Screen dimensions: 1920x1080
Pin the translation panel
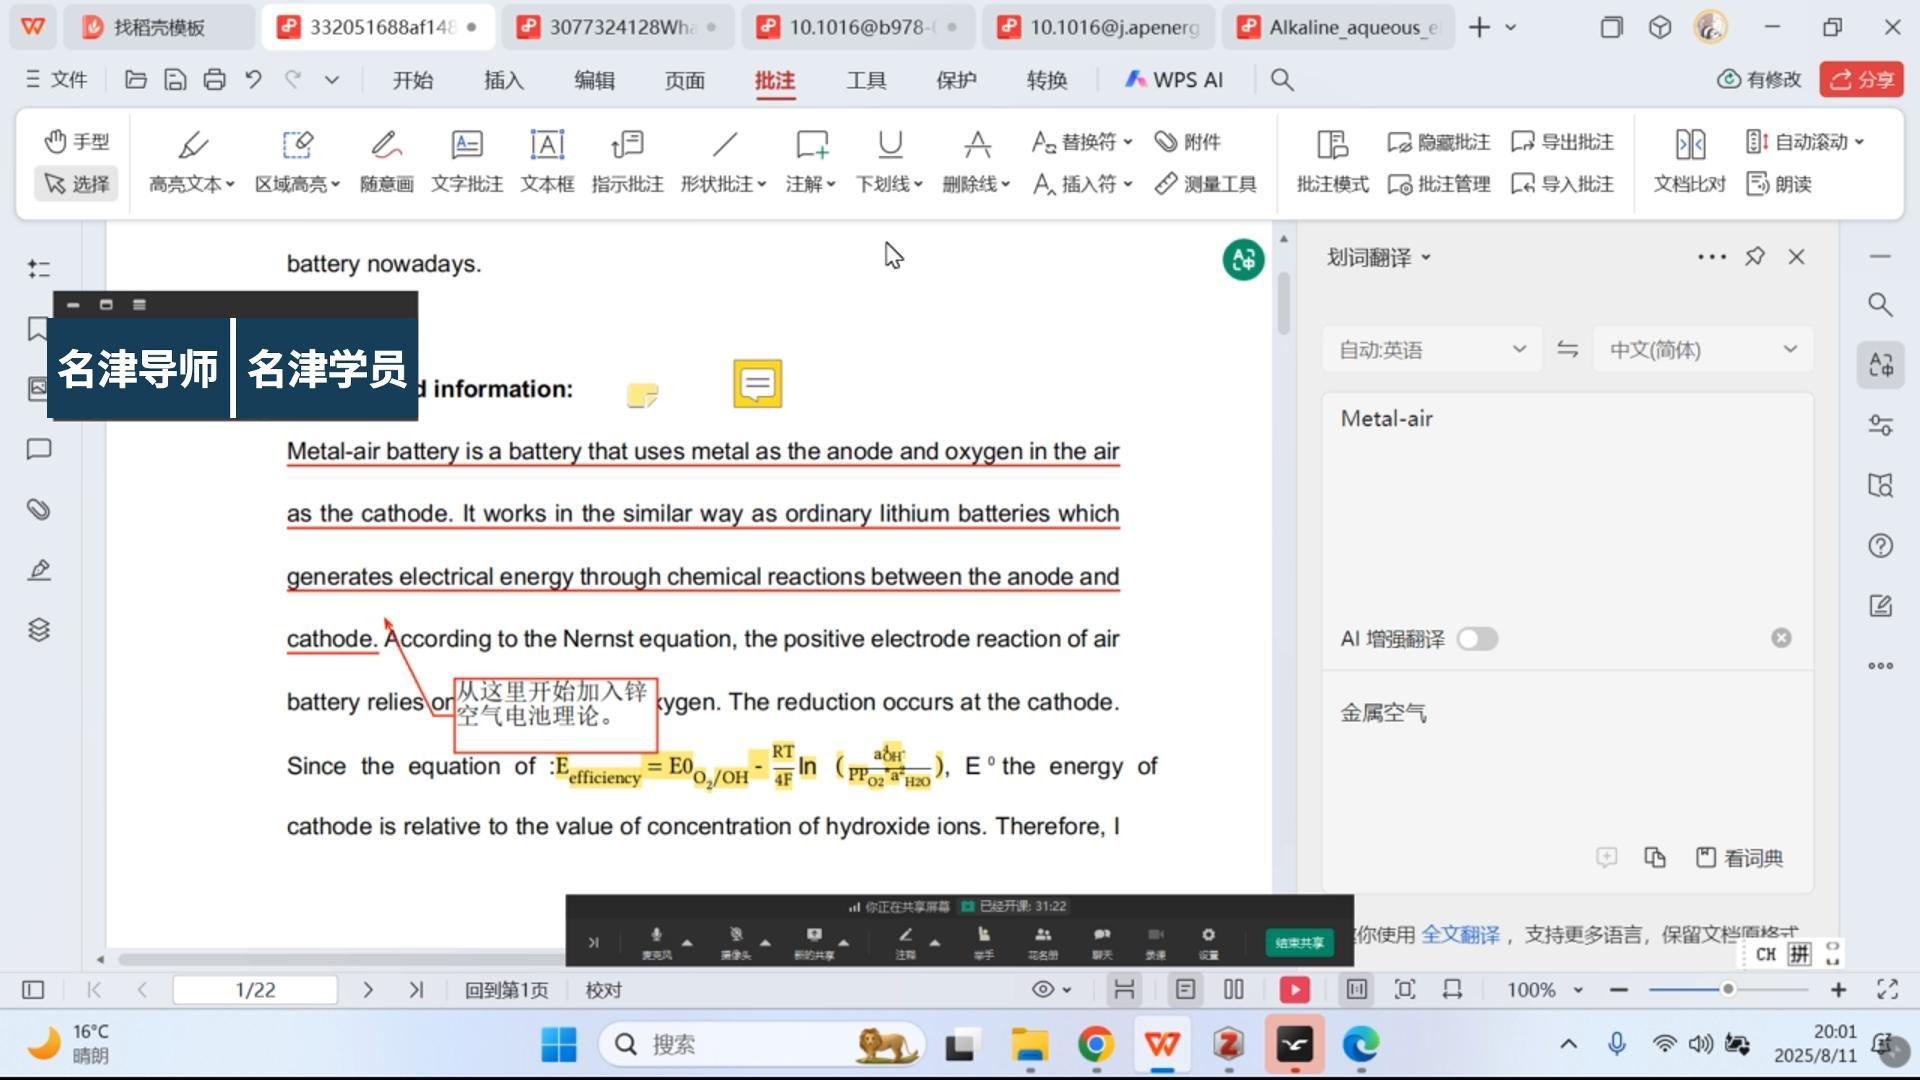point(1754,257)
